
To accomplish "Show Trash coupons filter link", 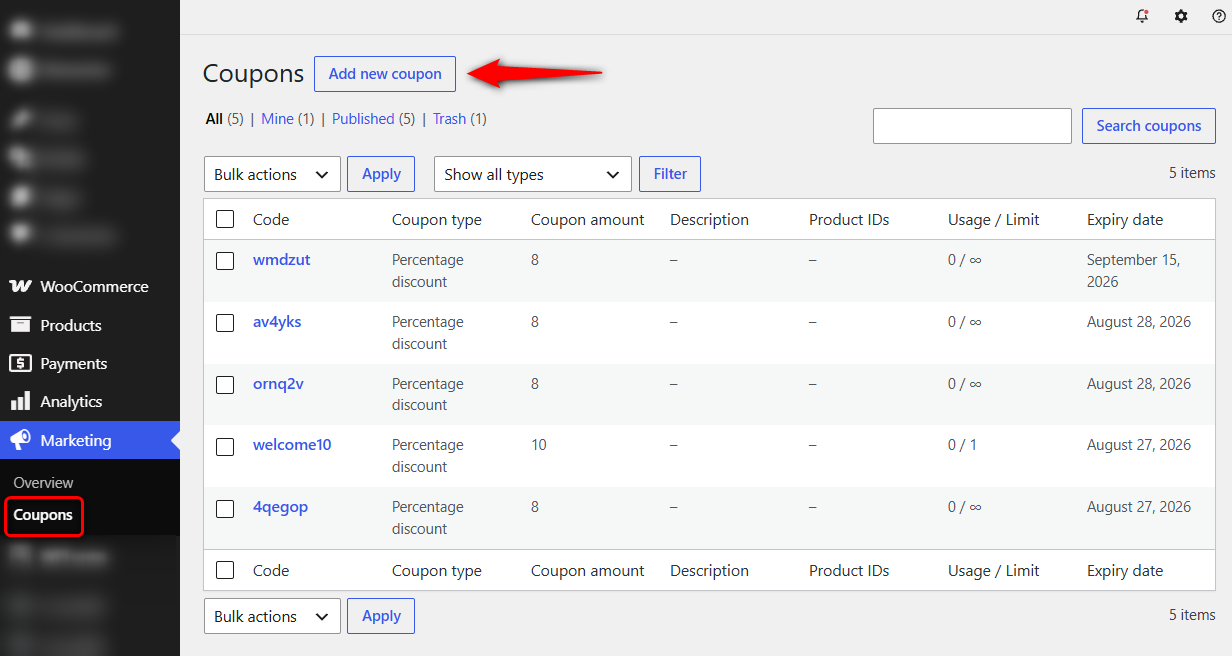I will tap(449, 119).
